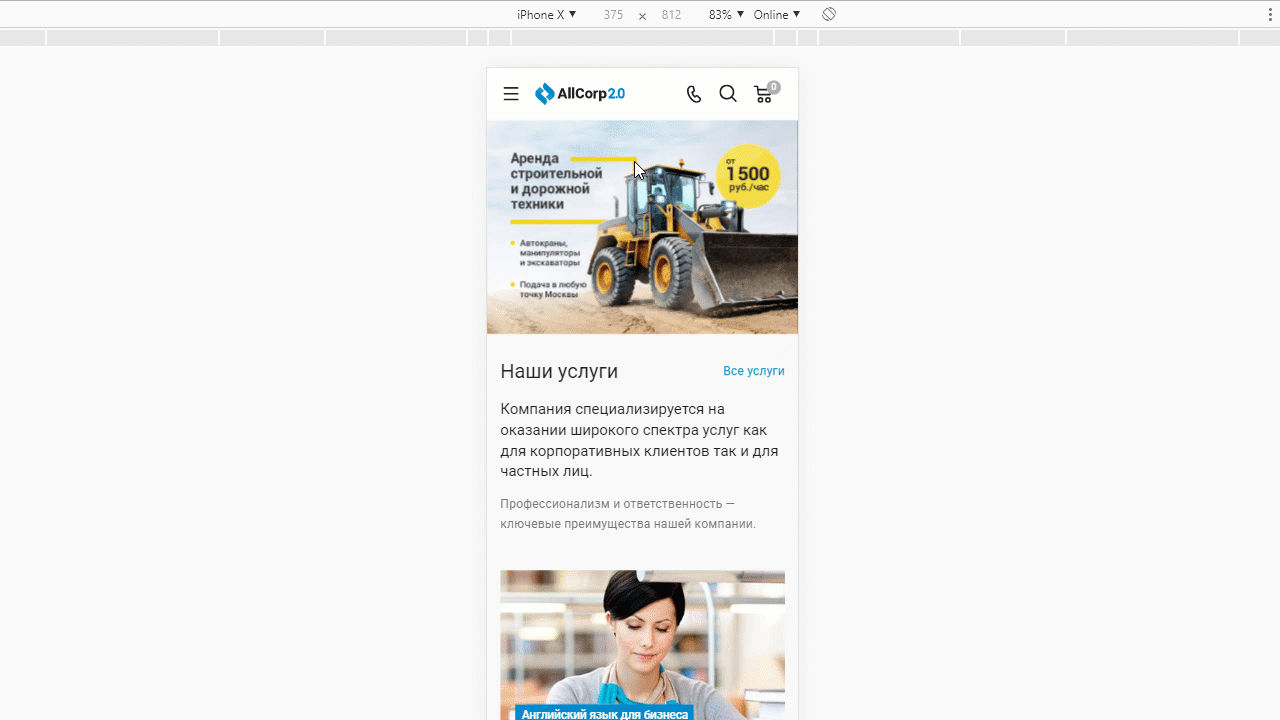Open DevTools more options menu
The image size is (1280, 720).
[x=1270, y=14]
